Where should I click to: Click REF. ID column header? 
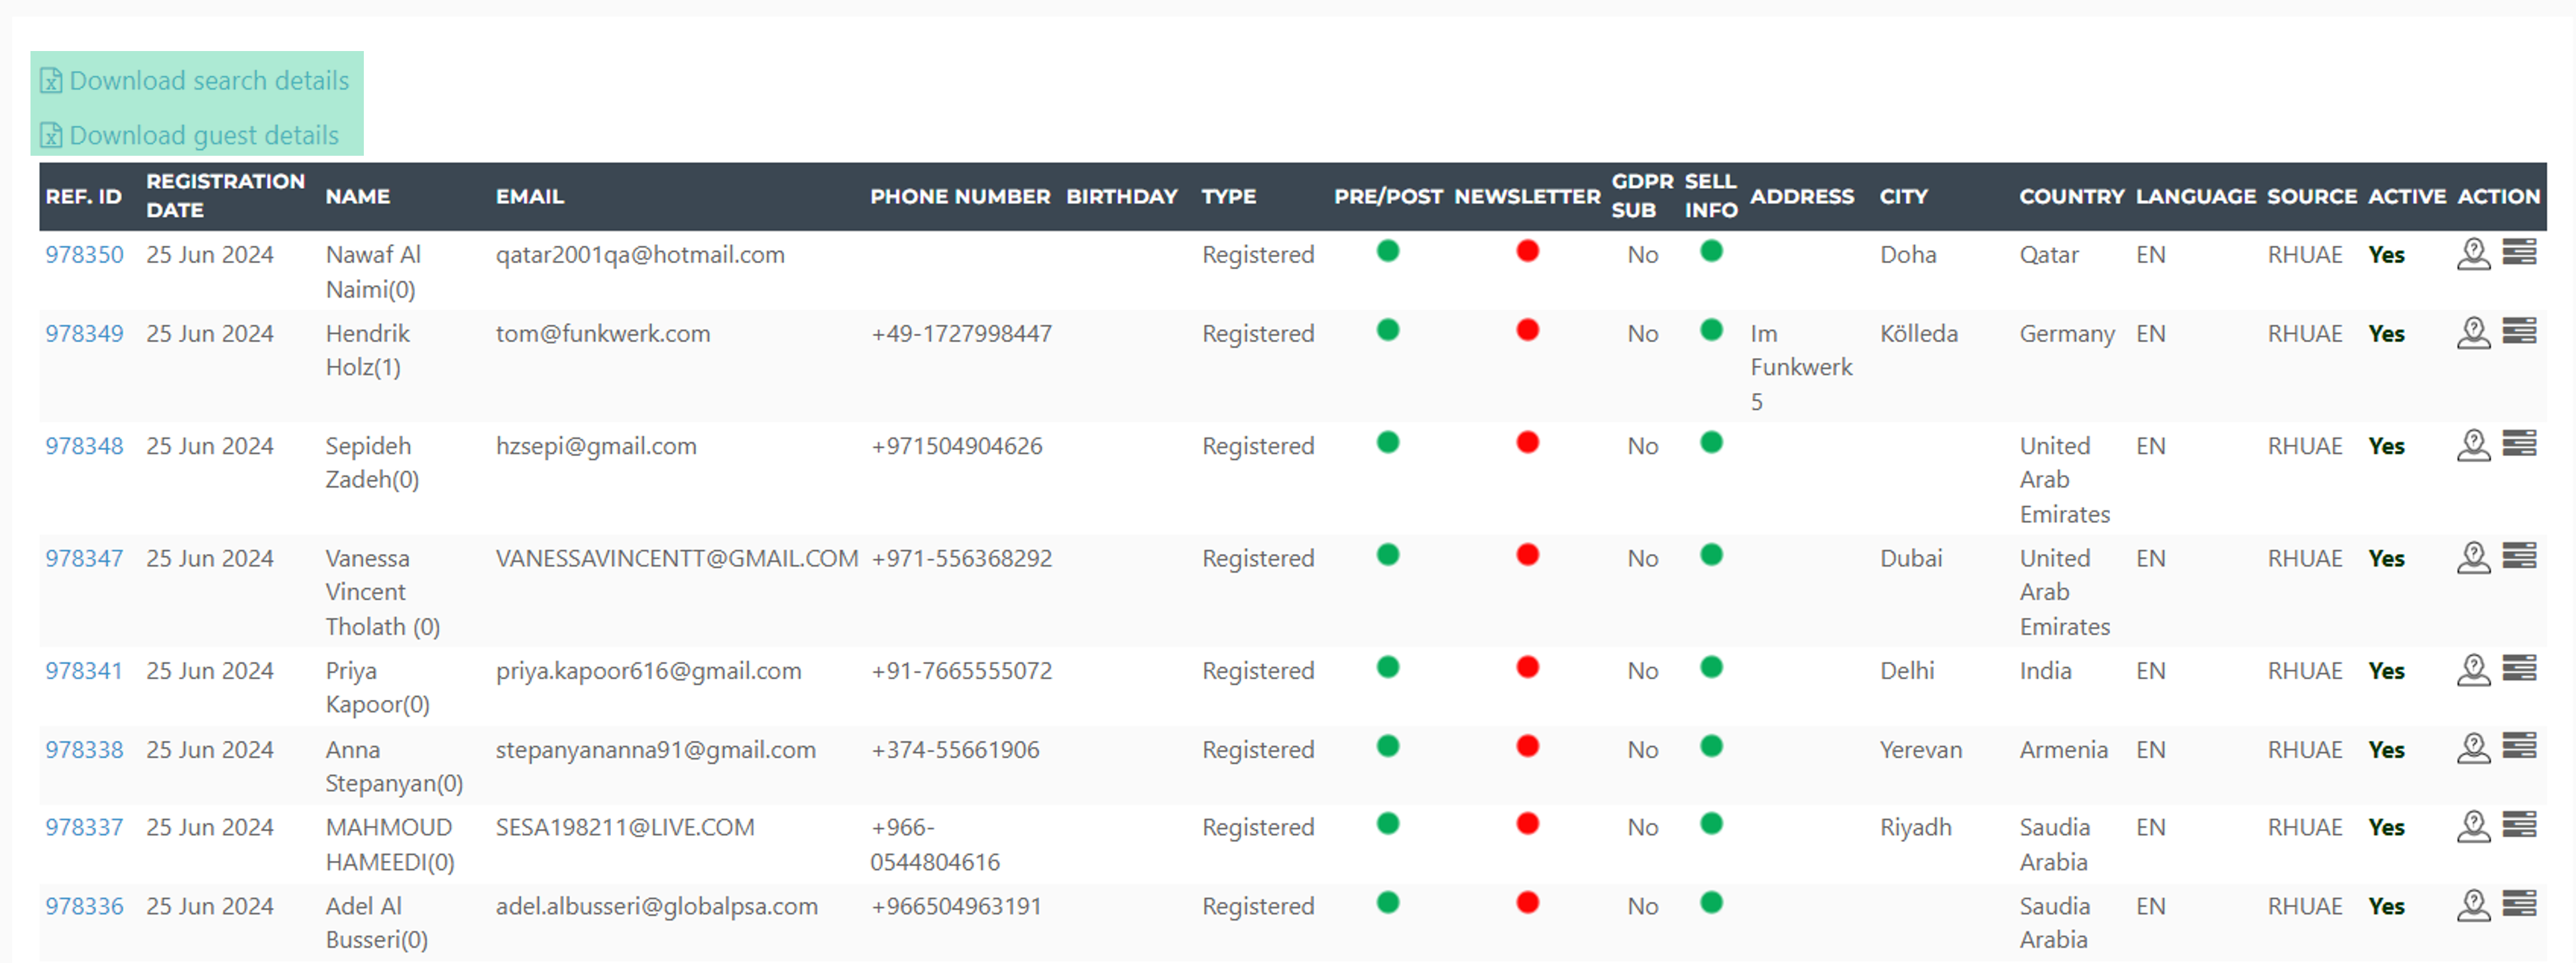coord(83,197)
